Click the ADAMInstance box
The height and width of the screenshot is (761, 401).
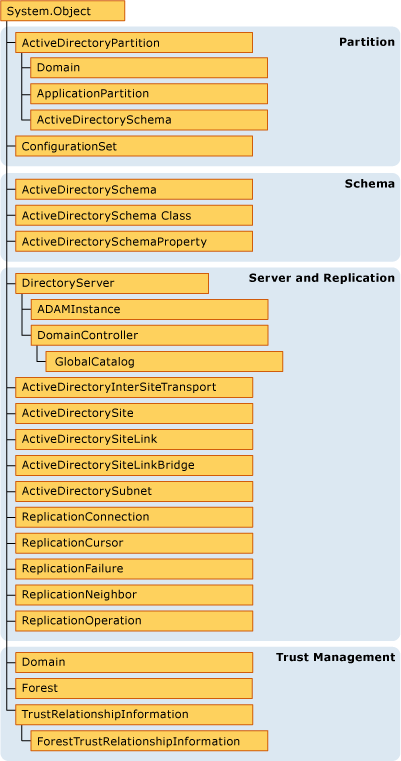pos(150,309)
